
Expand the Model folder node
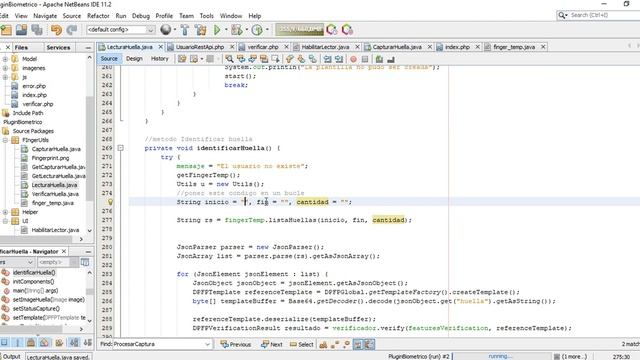pos(5,59)
